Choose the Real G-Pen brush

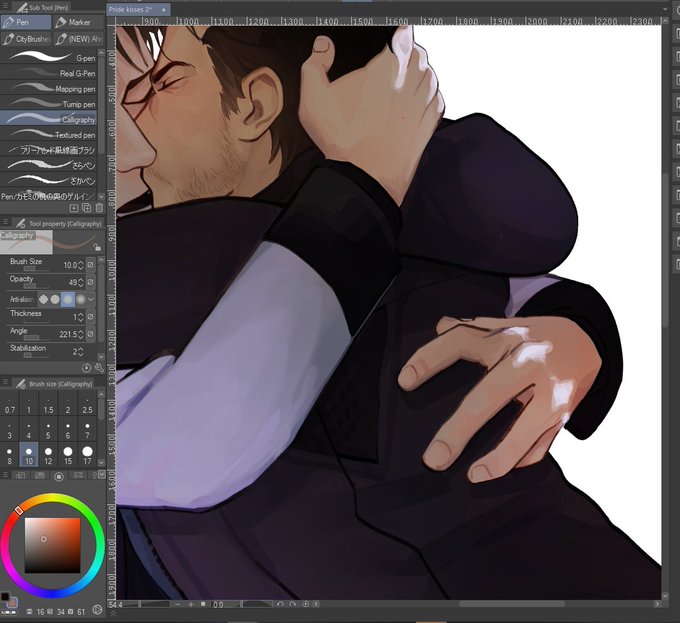(49, 73)
